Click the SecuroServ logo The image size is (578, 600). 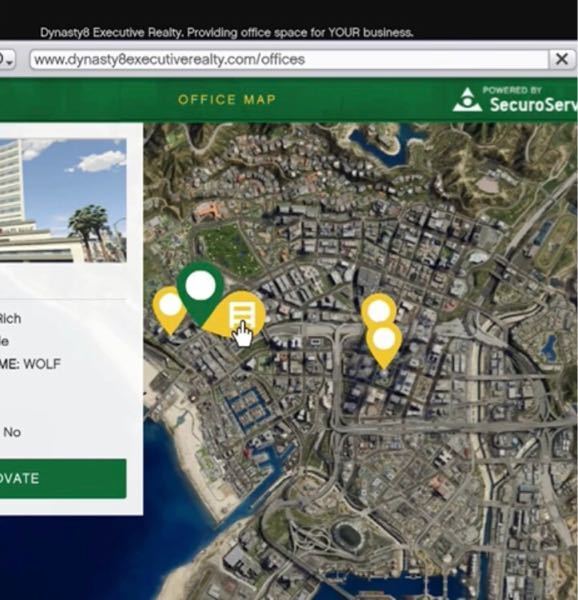[x=515, y=100]
